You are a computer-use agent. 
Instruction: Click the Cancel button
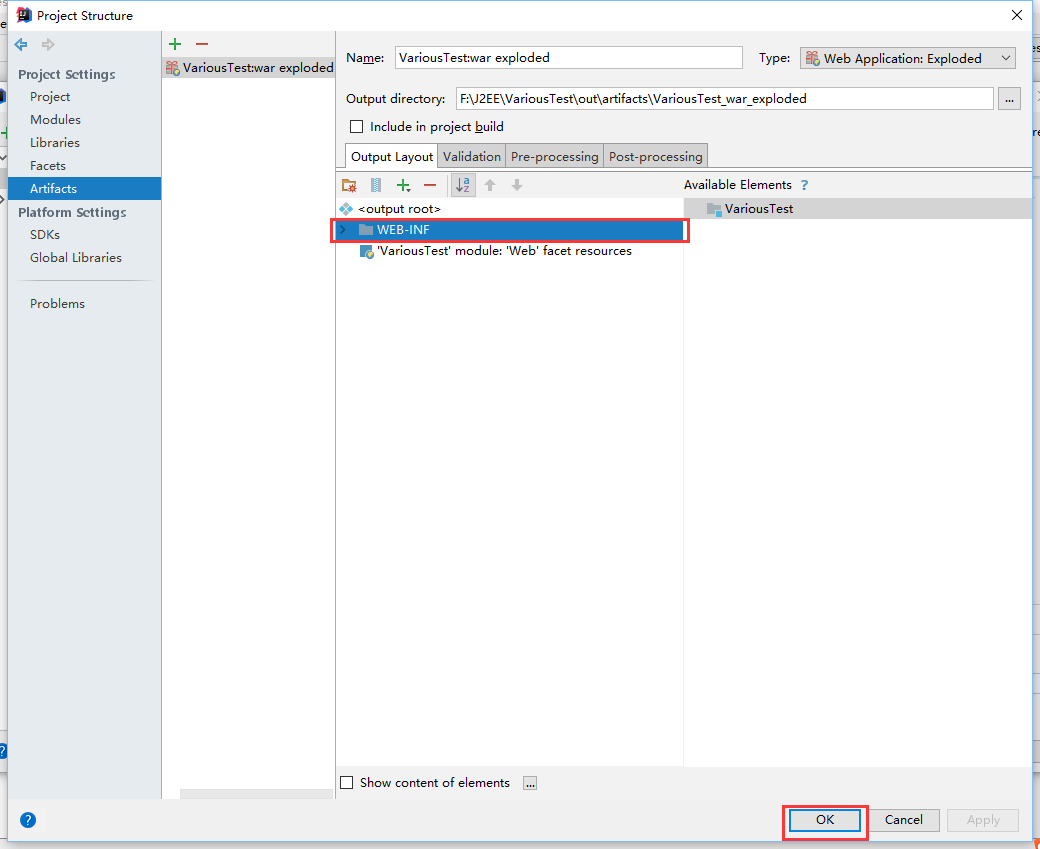tap(903, 820)
